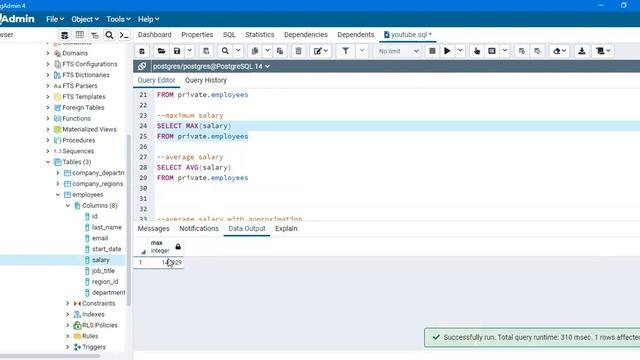Click the connection status link icon
This screenshot has width=640, height=360.
(142, 66)
